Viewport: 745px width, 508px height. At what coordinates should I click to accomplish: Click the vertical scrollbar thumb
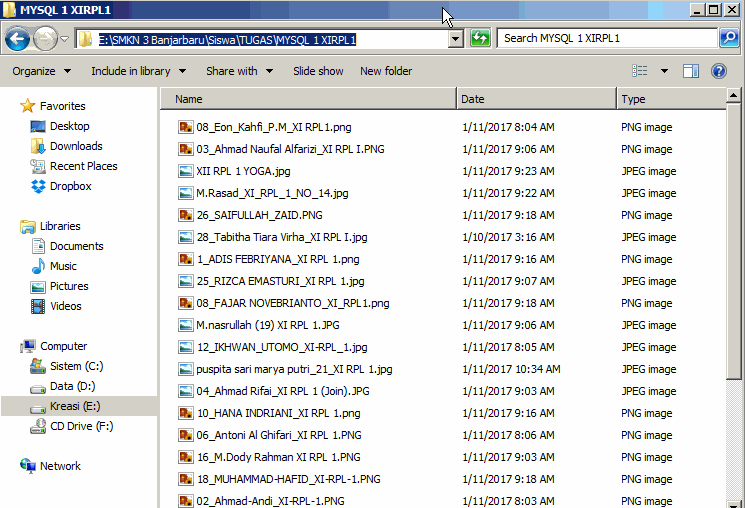pyautogui.click(x=734, y=242)
